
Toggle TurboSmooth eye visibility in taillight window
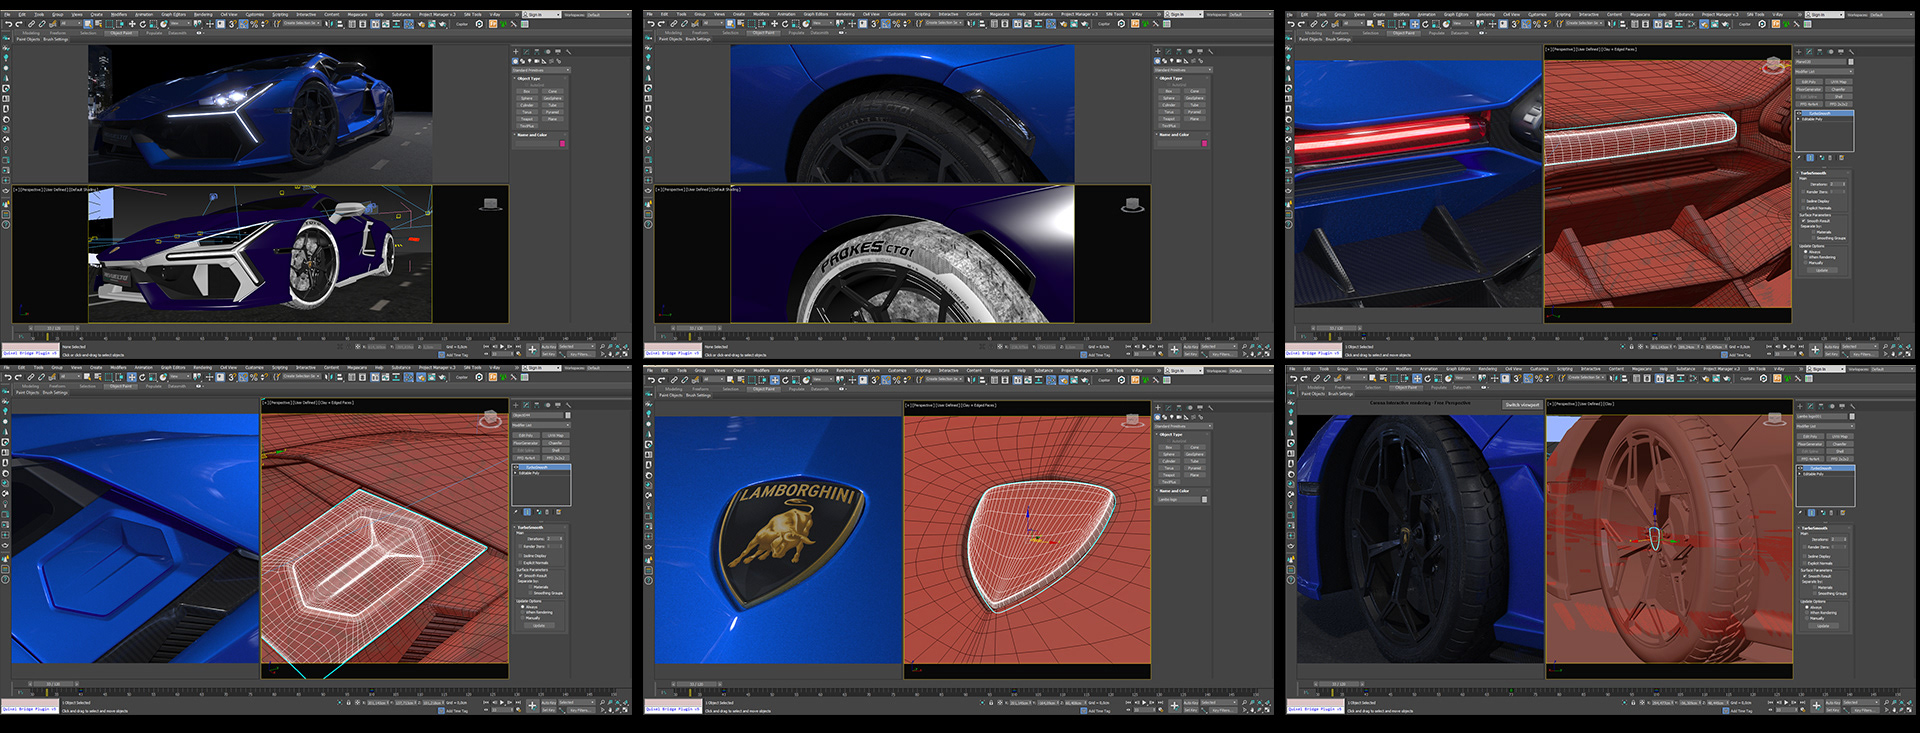click(1799, 113)
